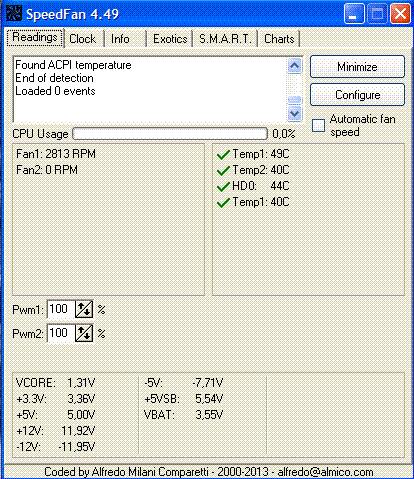Click the Fan1: 2813 RPM reading
This screenshot has width=414, height=479.
pos(56,154)
